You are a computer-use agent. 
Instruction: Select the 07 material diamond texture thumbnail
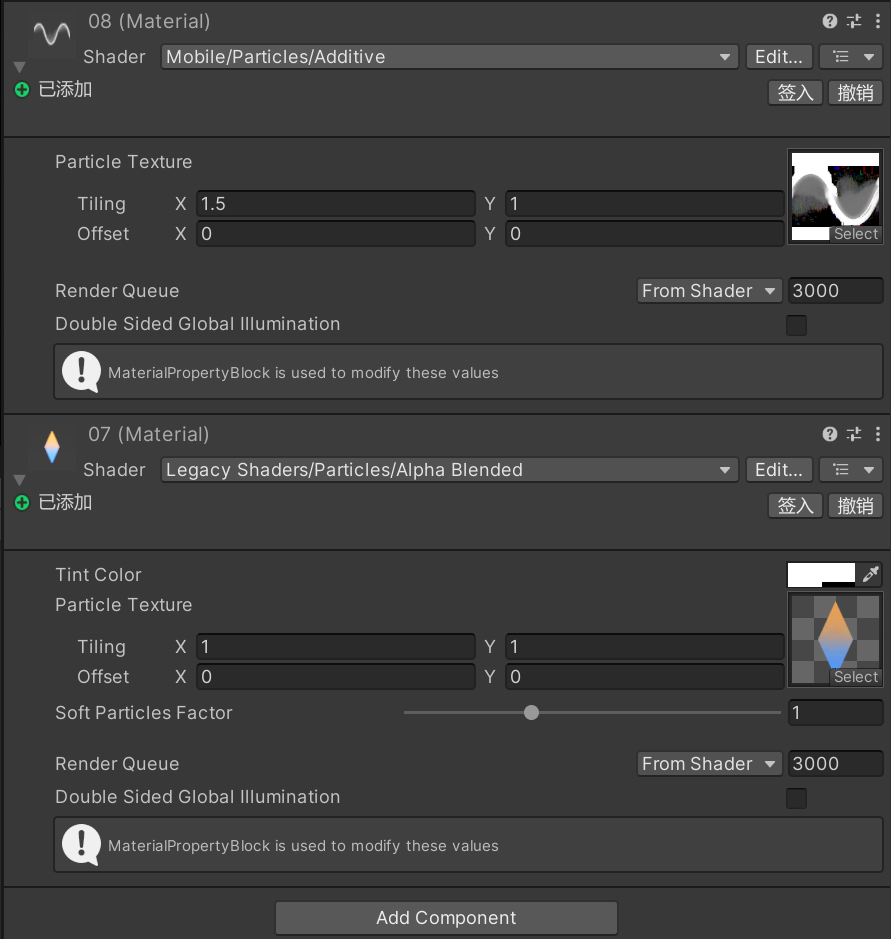pyautogui.click(x=835, y=639)
